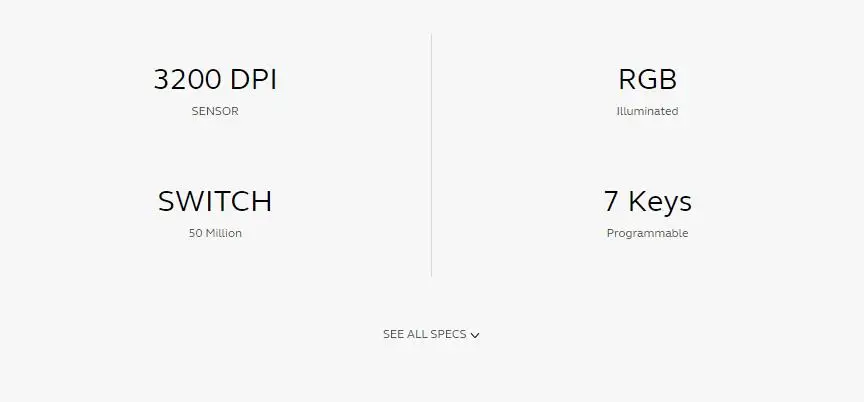
Task: Click the number 50 in 50 Million
Action: point(195,233)
